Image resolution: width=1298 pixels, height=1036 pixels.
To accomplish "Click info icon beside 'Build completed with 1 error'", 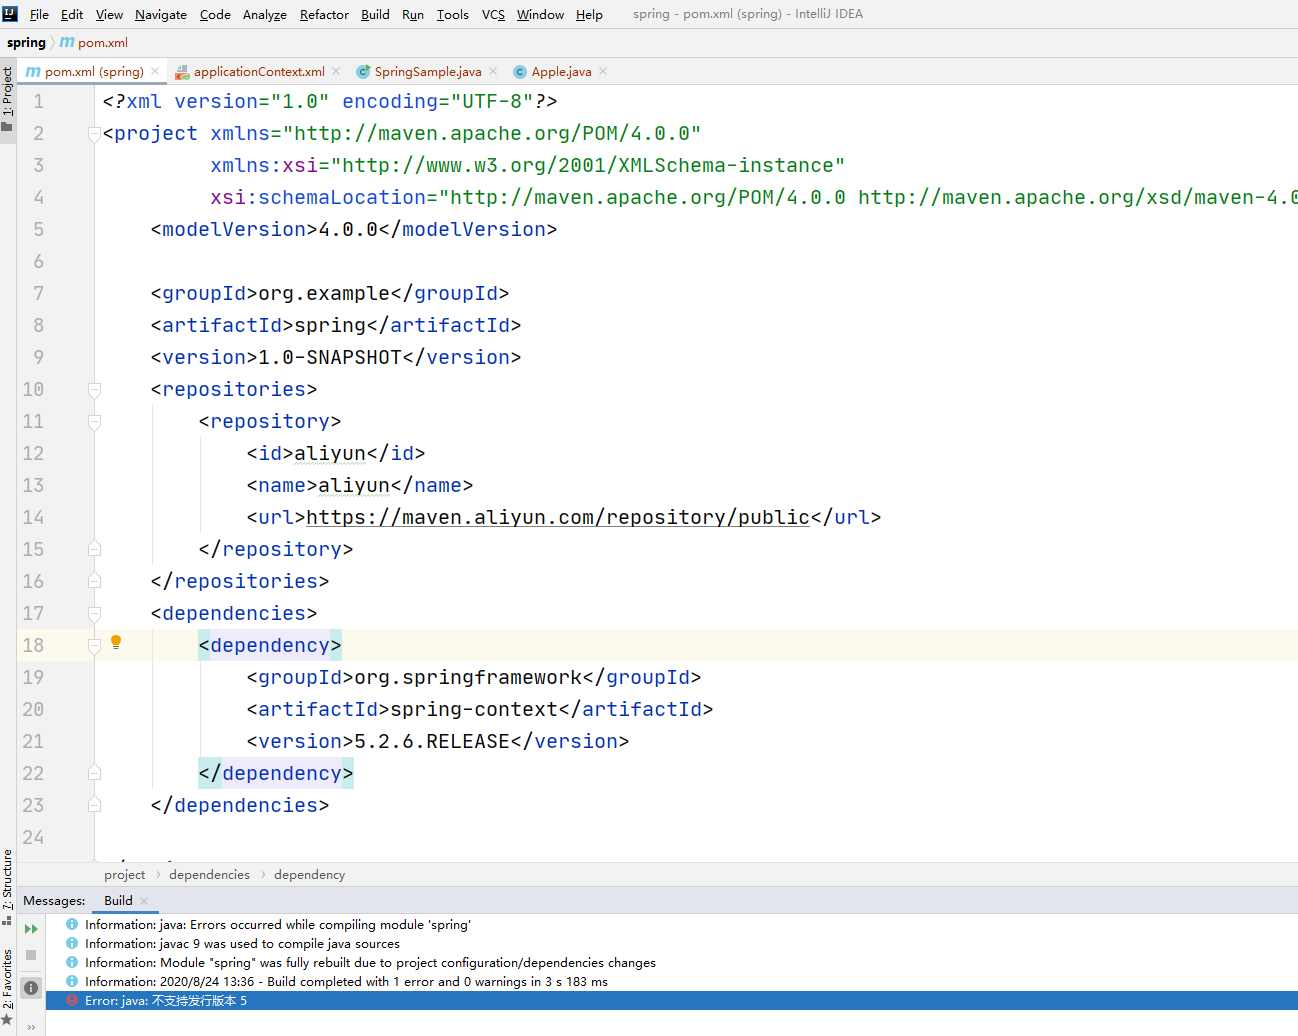I will 72,981.
